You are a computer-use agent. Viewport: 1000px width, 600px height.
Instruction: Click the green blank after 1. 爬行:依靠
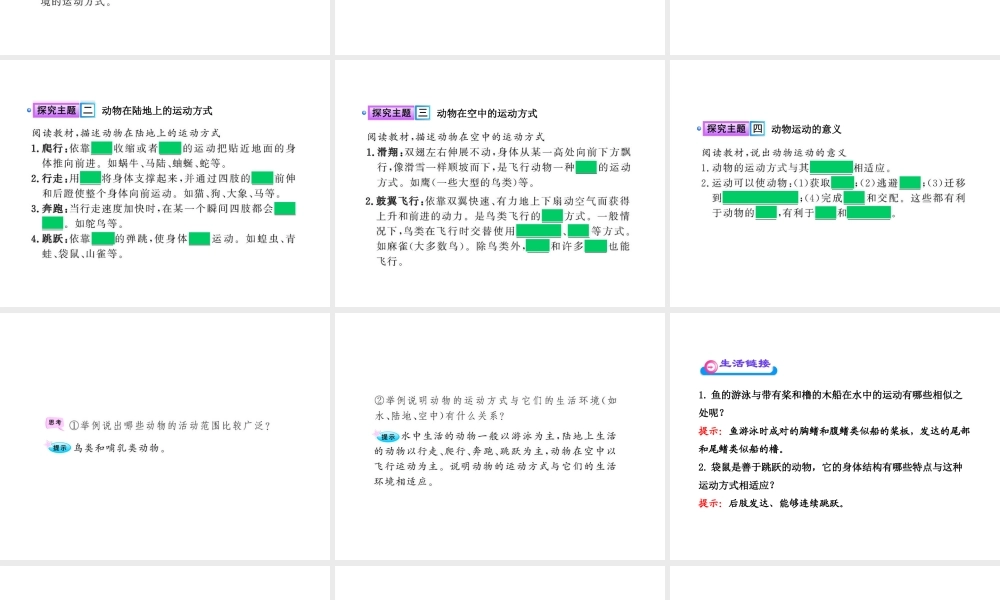point(102,148)
